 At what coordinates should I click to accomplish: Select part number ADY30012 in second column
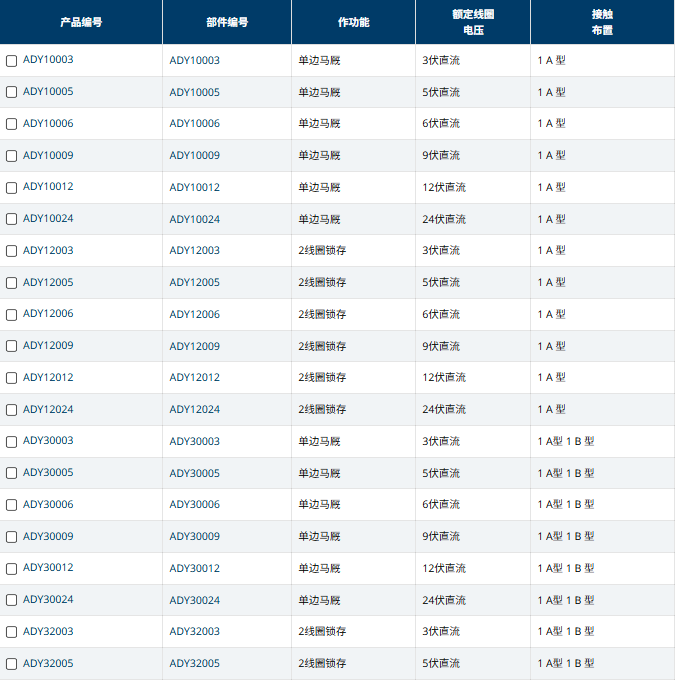(194, 569)
